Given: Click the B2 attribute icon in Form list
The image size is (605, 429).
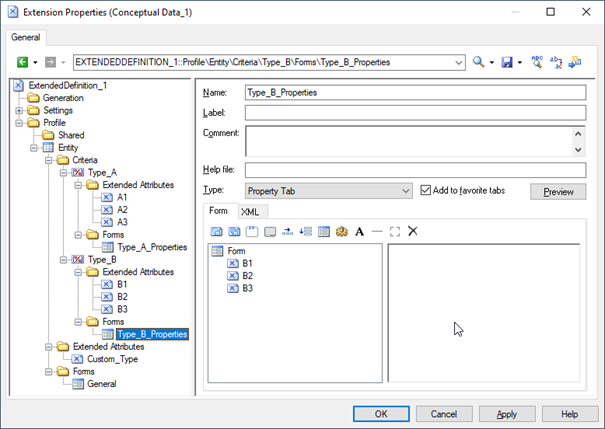Looking at the screenshot, I should [233, 276].
